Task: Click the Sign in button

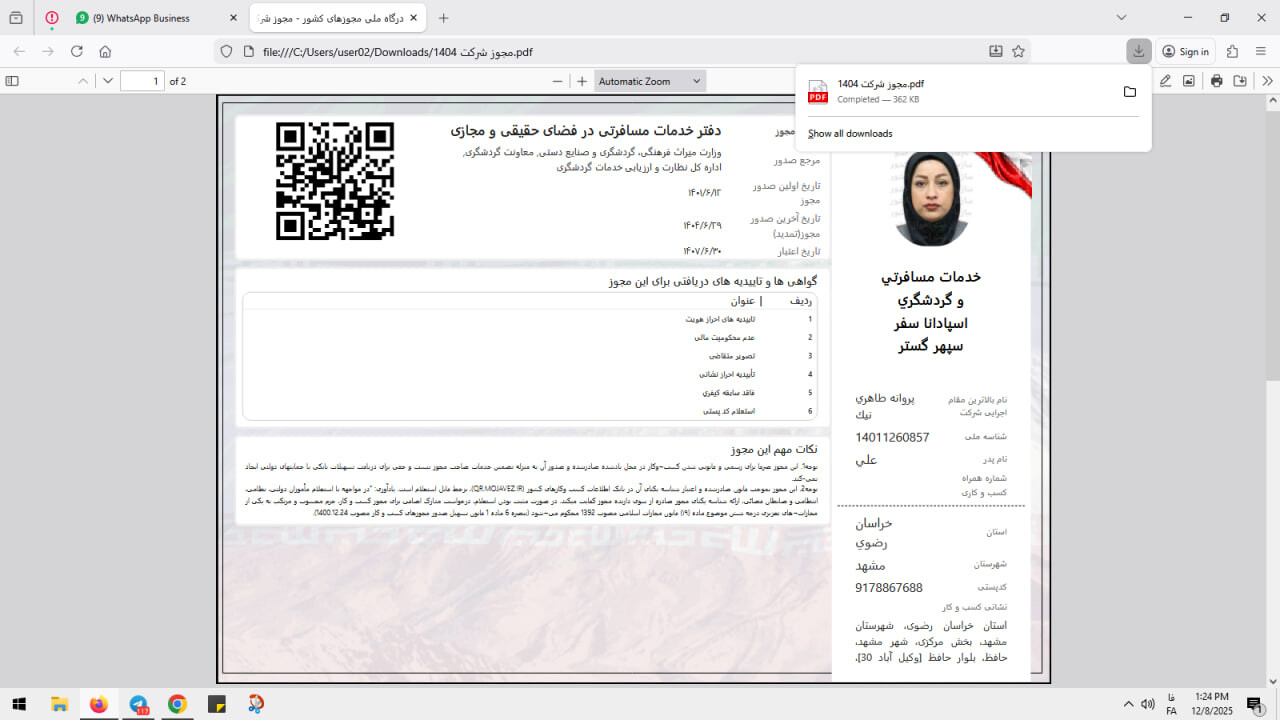Action: [x=1185, y=52]
